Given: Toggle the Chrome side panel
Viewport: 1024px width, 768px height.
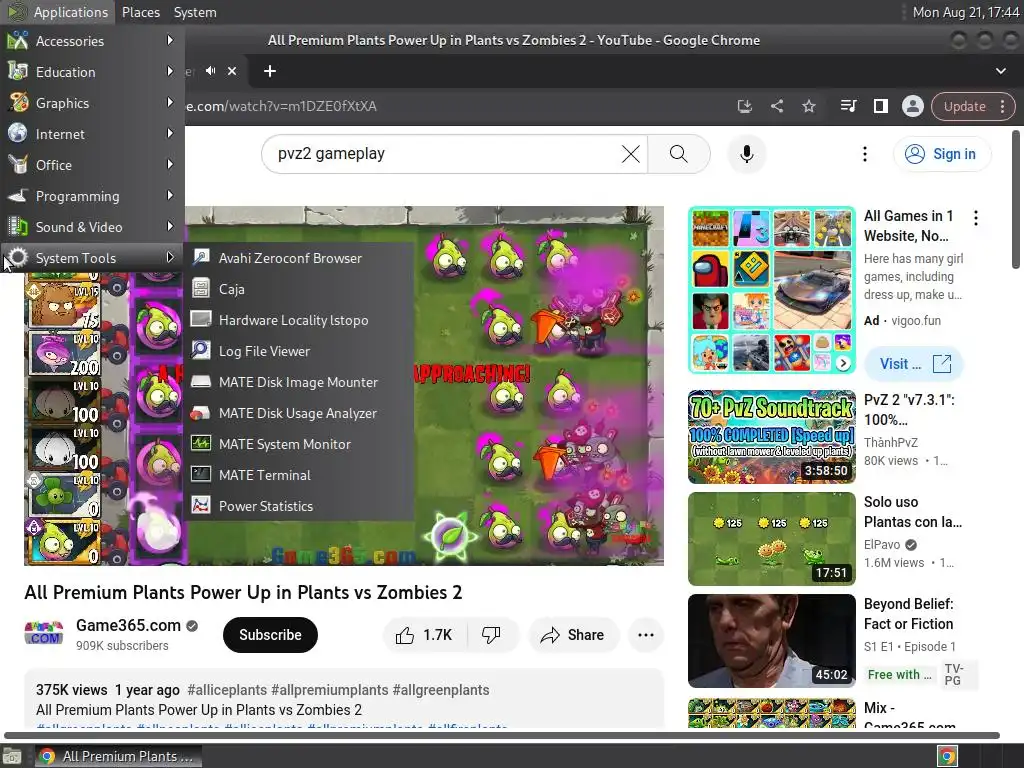Looking at the screenshot, I should pyautogui.click(x=880, y=106).
